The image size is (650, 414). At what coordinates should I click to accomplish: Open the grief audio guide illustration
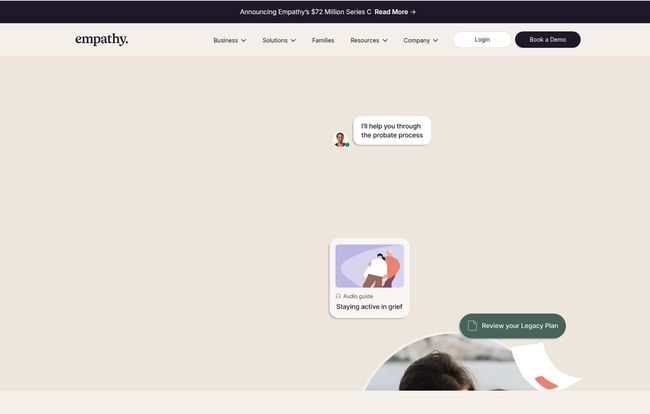(x=370, y=266)
